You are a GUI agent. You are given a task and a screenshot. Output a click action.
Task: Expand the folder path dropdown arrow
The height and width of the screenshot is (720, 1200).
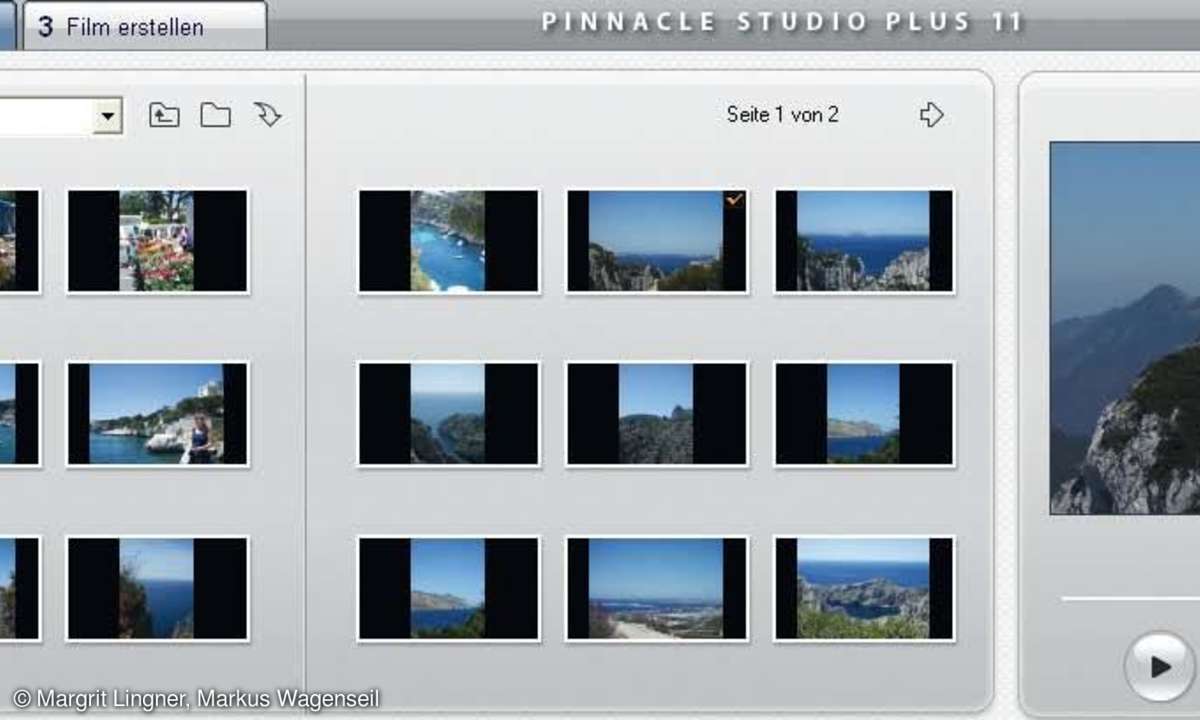[x=107, y=116]
